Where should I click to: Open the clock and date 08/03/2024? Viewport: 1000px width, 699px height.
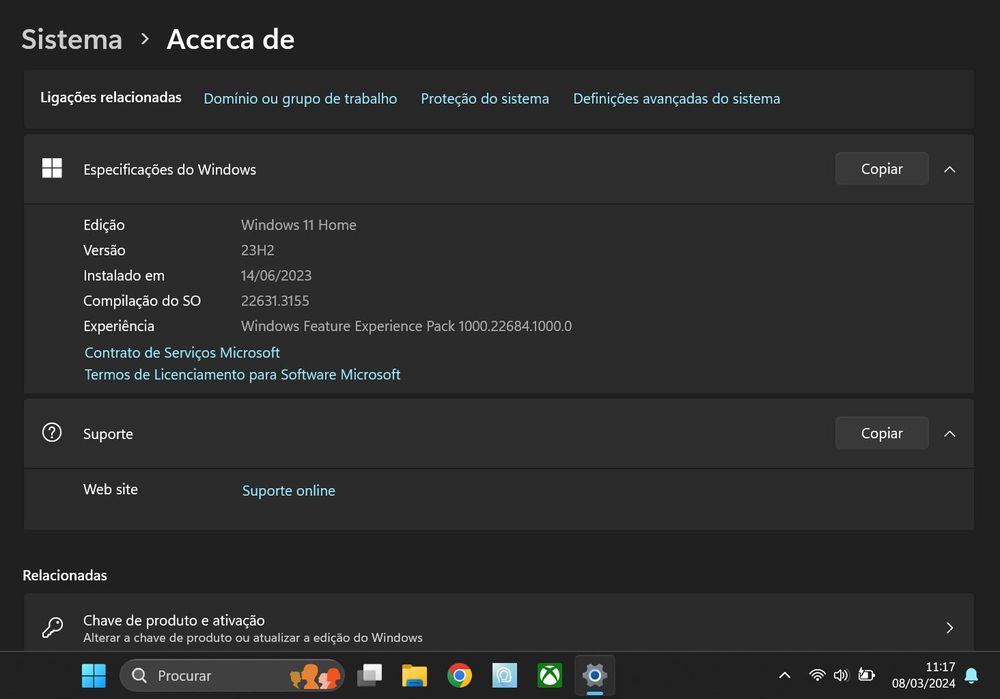point(923,675)
